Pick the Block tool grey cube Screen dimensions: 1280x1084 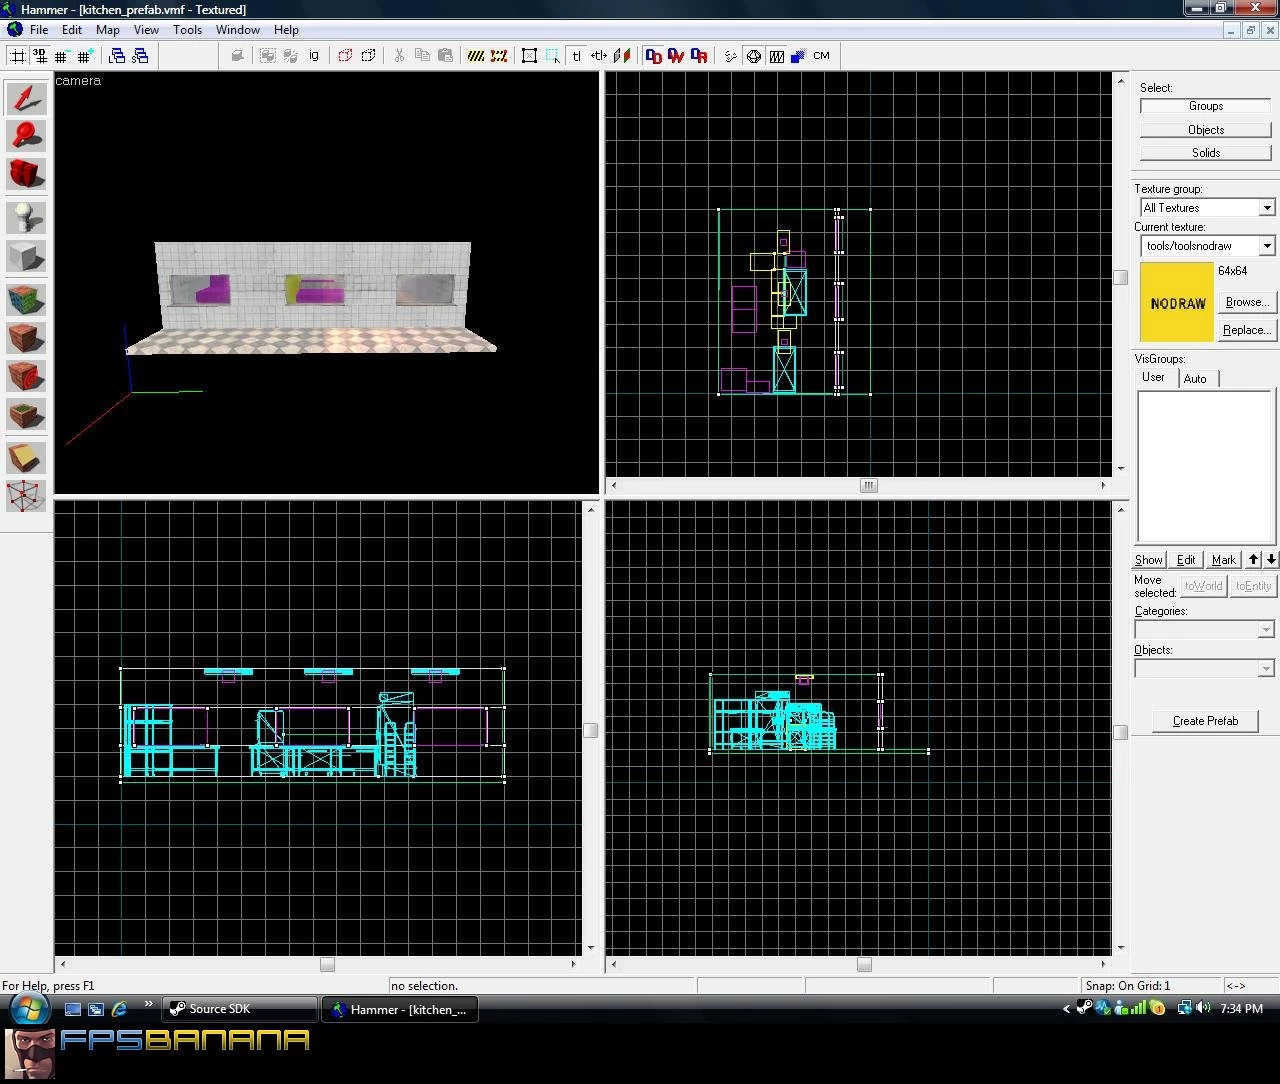coord(26,256)
